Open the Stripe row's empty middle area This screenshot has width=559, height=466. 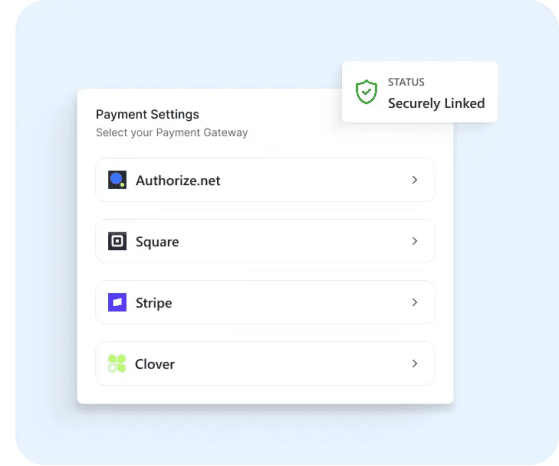coord(291,302)
